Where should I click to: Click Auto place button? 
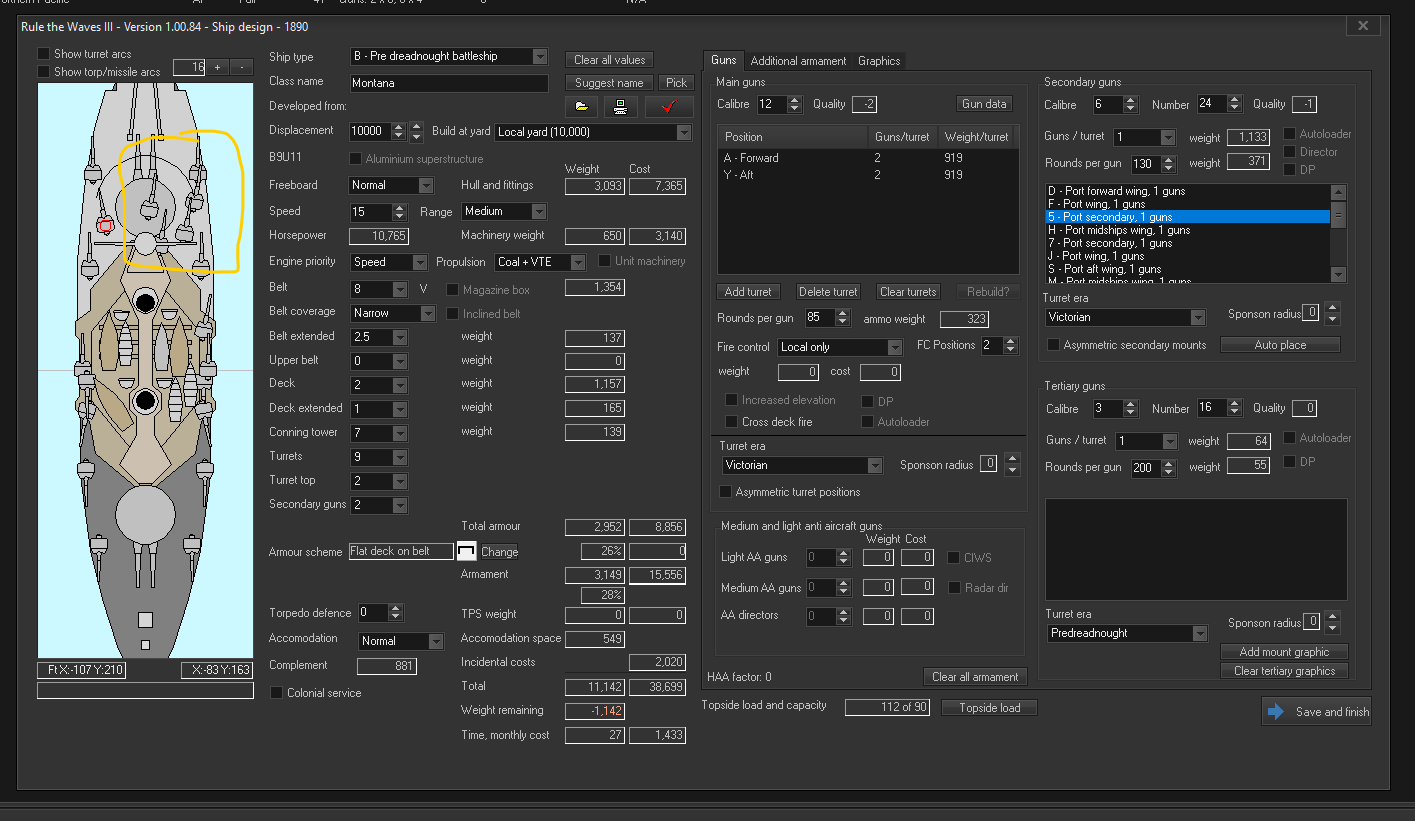pyautogui.click(x=1281, y=344)
